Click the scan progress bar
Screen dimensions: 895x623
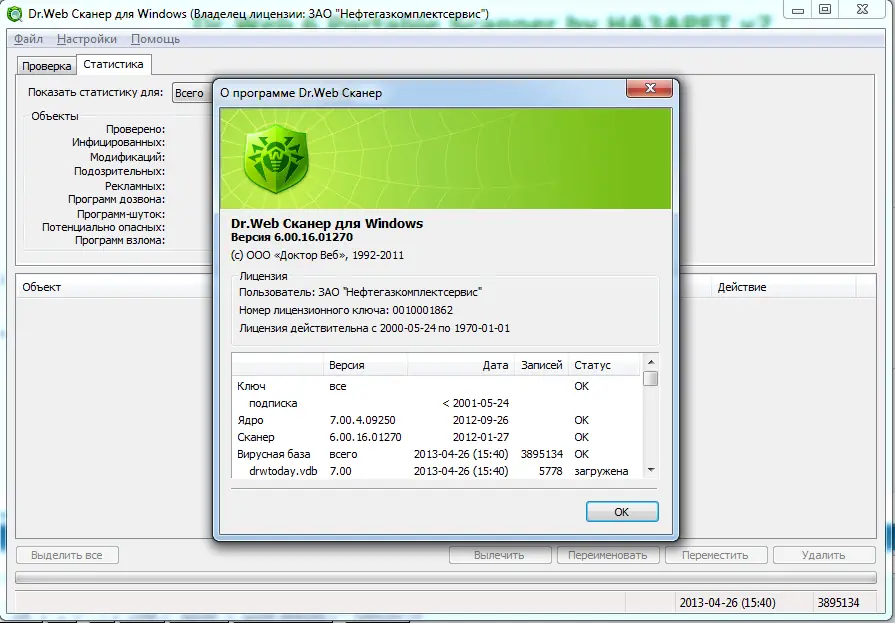(446, 578)
